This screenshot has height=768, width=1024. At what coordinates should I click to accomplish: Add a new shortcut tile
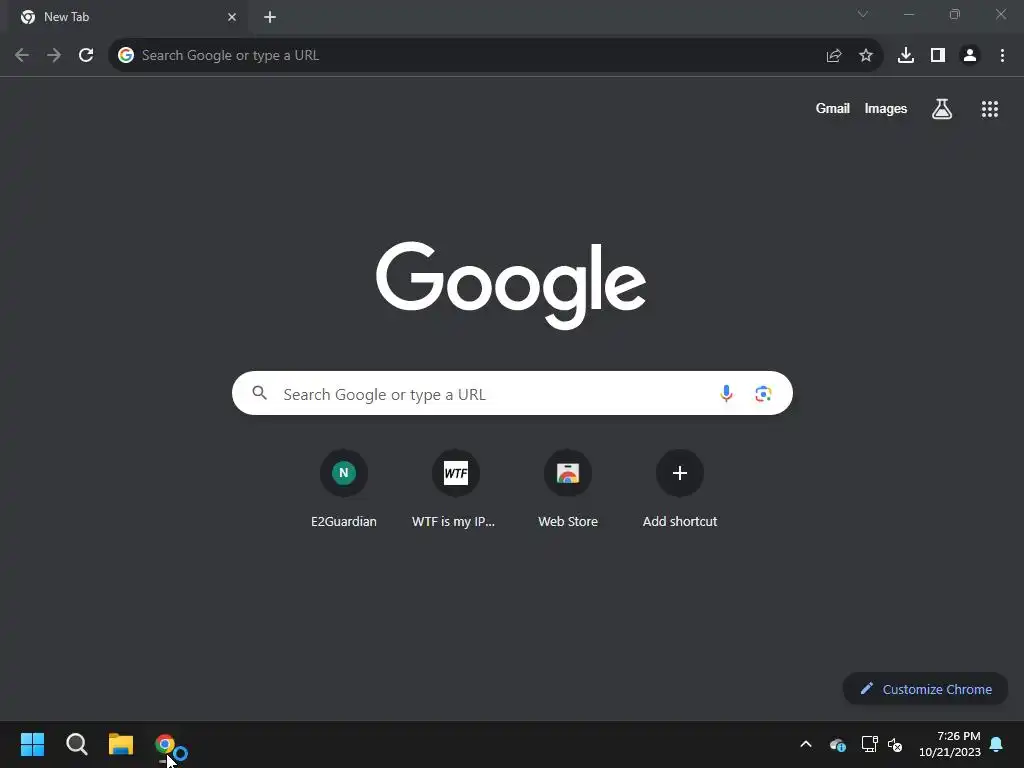click(x=680, y=488)
